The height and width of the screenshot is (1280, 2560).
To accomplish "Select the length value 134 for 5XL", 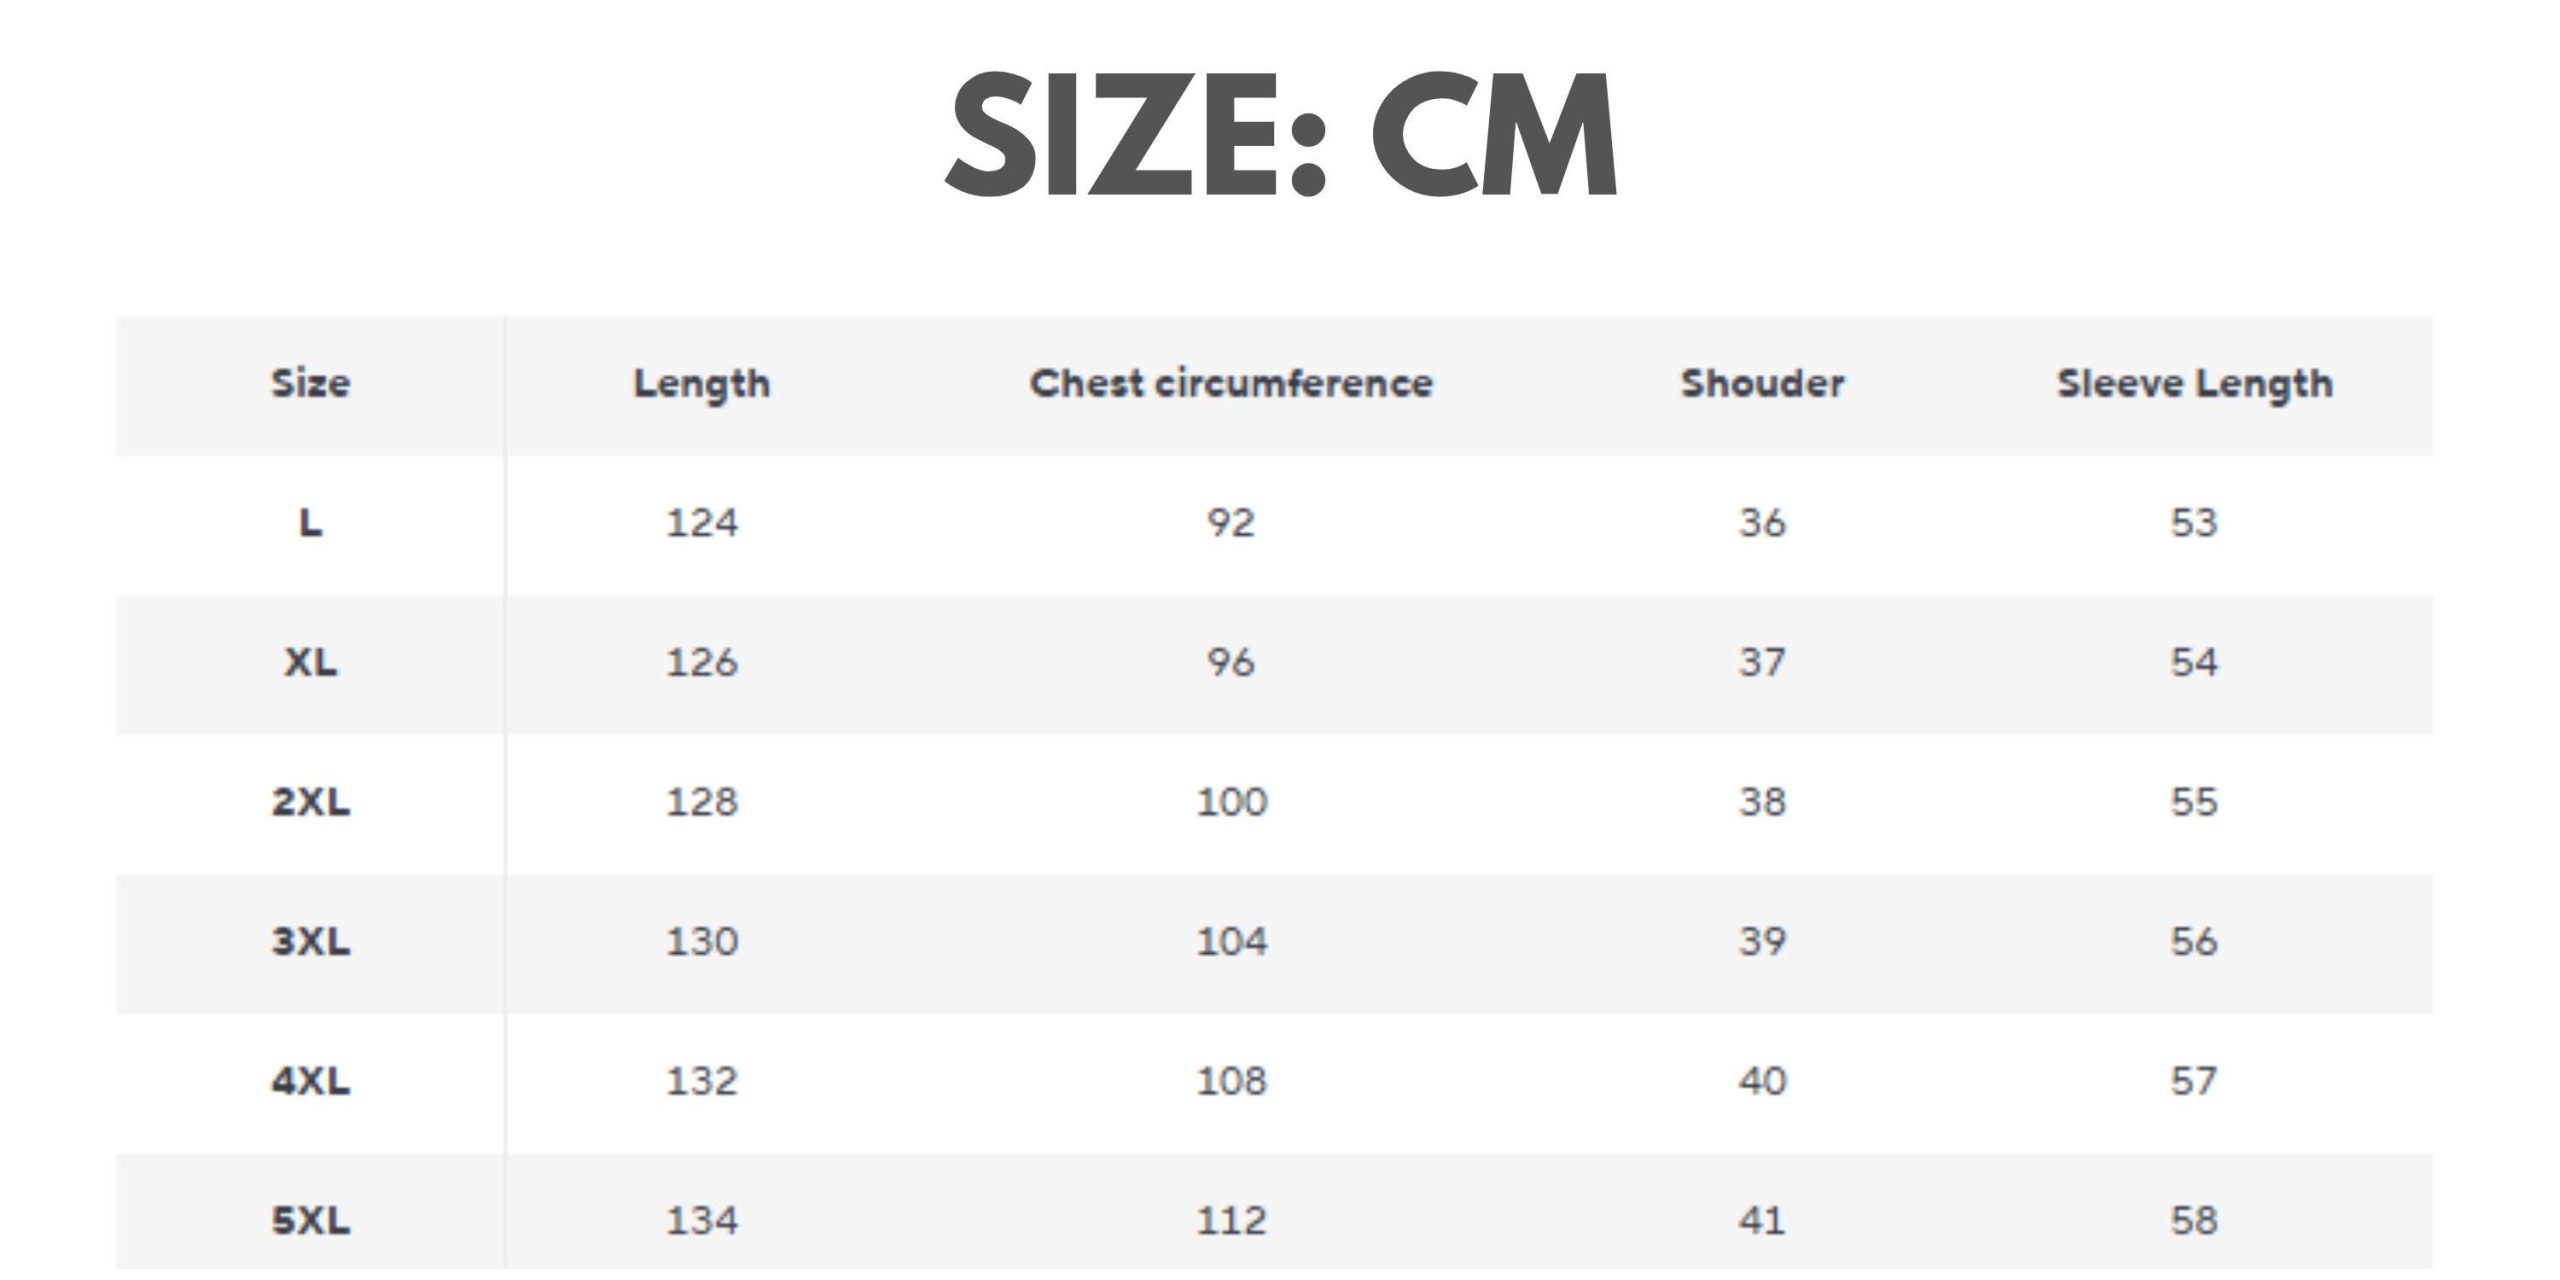I will click(702, 1221).
